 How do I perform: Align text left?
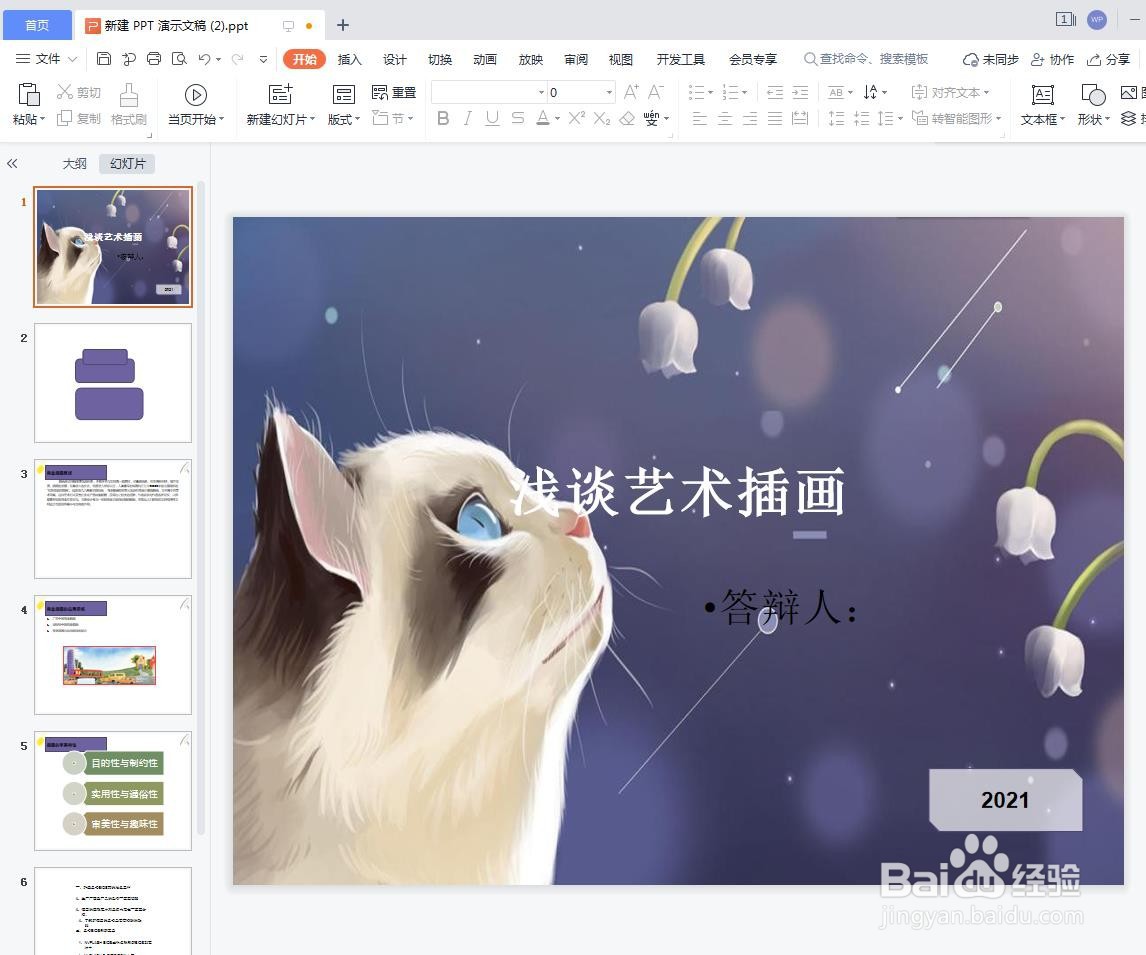point(699,118)
